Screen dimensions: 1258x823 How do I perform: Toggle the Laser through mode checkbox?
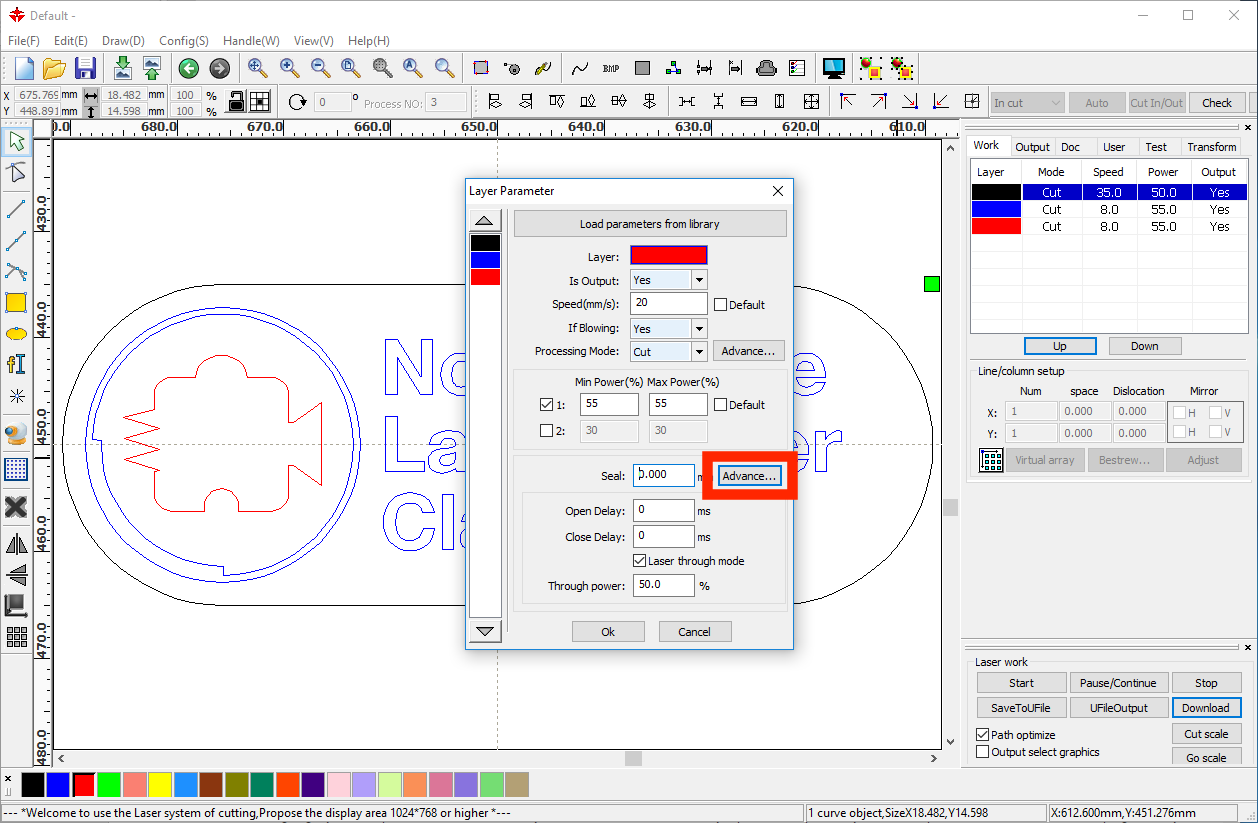tap(640, 561)
